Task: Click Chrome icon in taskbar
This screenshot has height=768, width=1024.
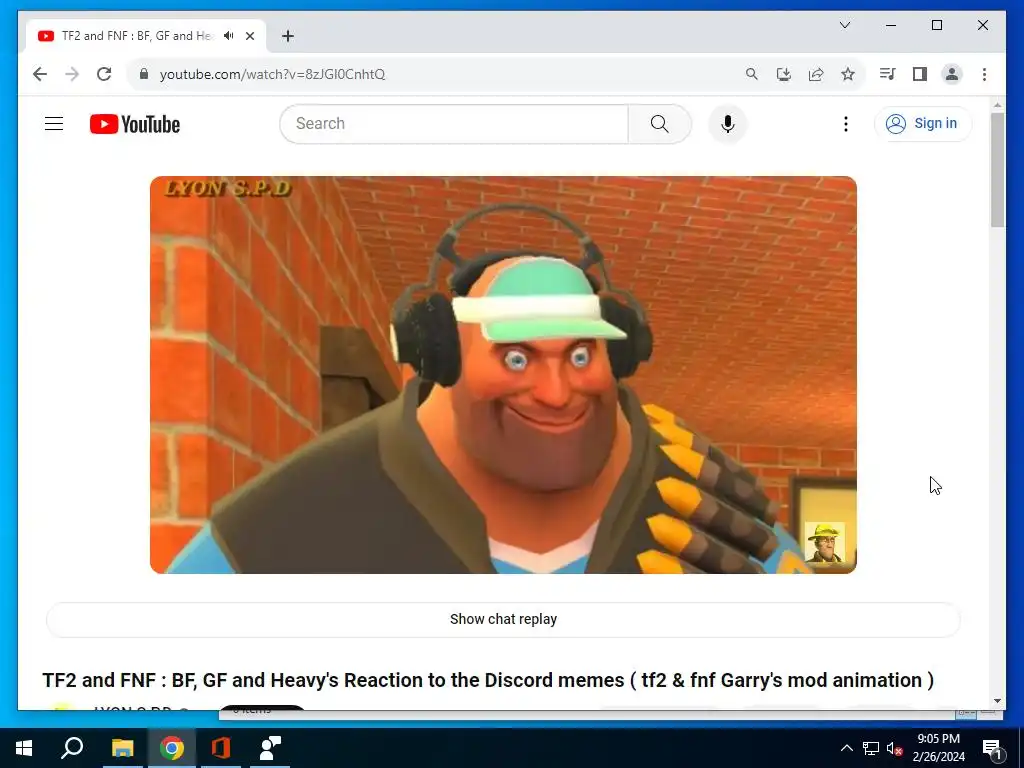Action: click(x=171, y=748)
